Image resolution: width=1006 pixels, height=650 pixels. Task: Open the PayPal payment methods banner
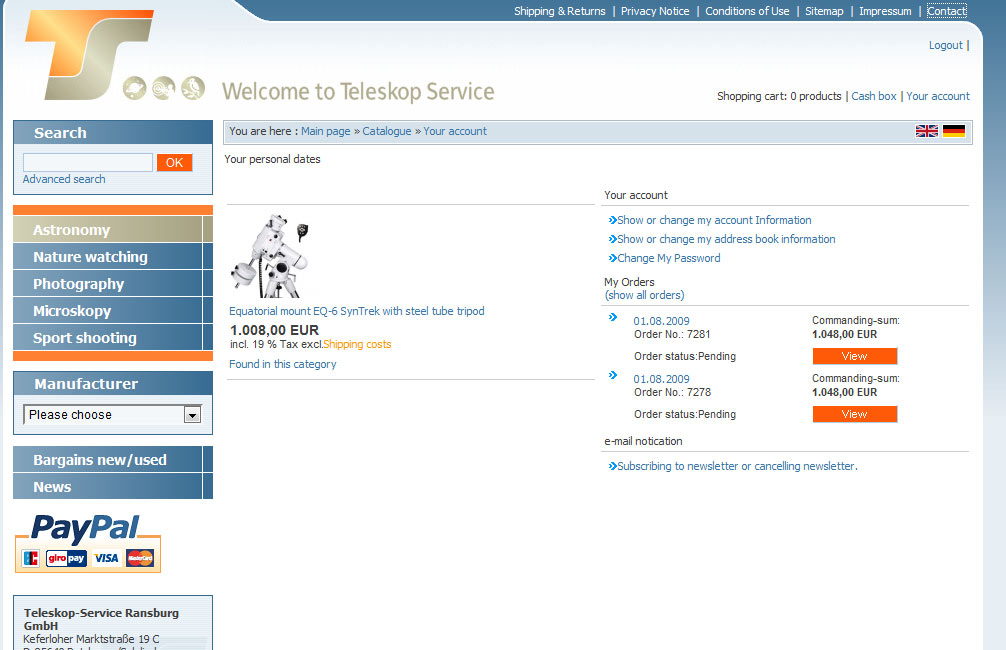pyautogui.click(x=88, y=543)
